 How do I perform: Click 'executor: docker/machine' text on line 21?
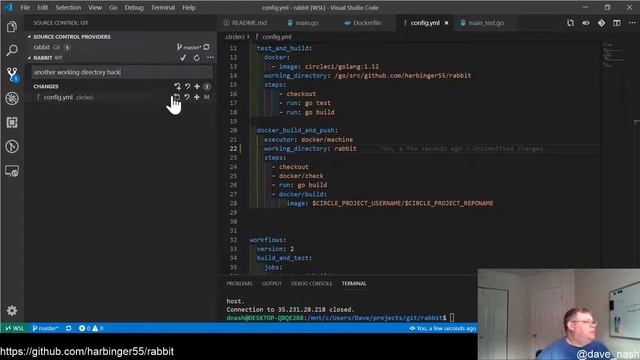click(x=308, y=140)
